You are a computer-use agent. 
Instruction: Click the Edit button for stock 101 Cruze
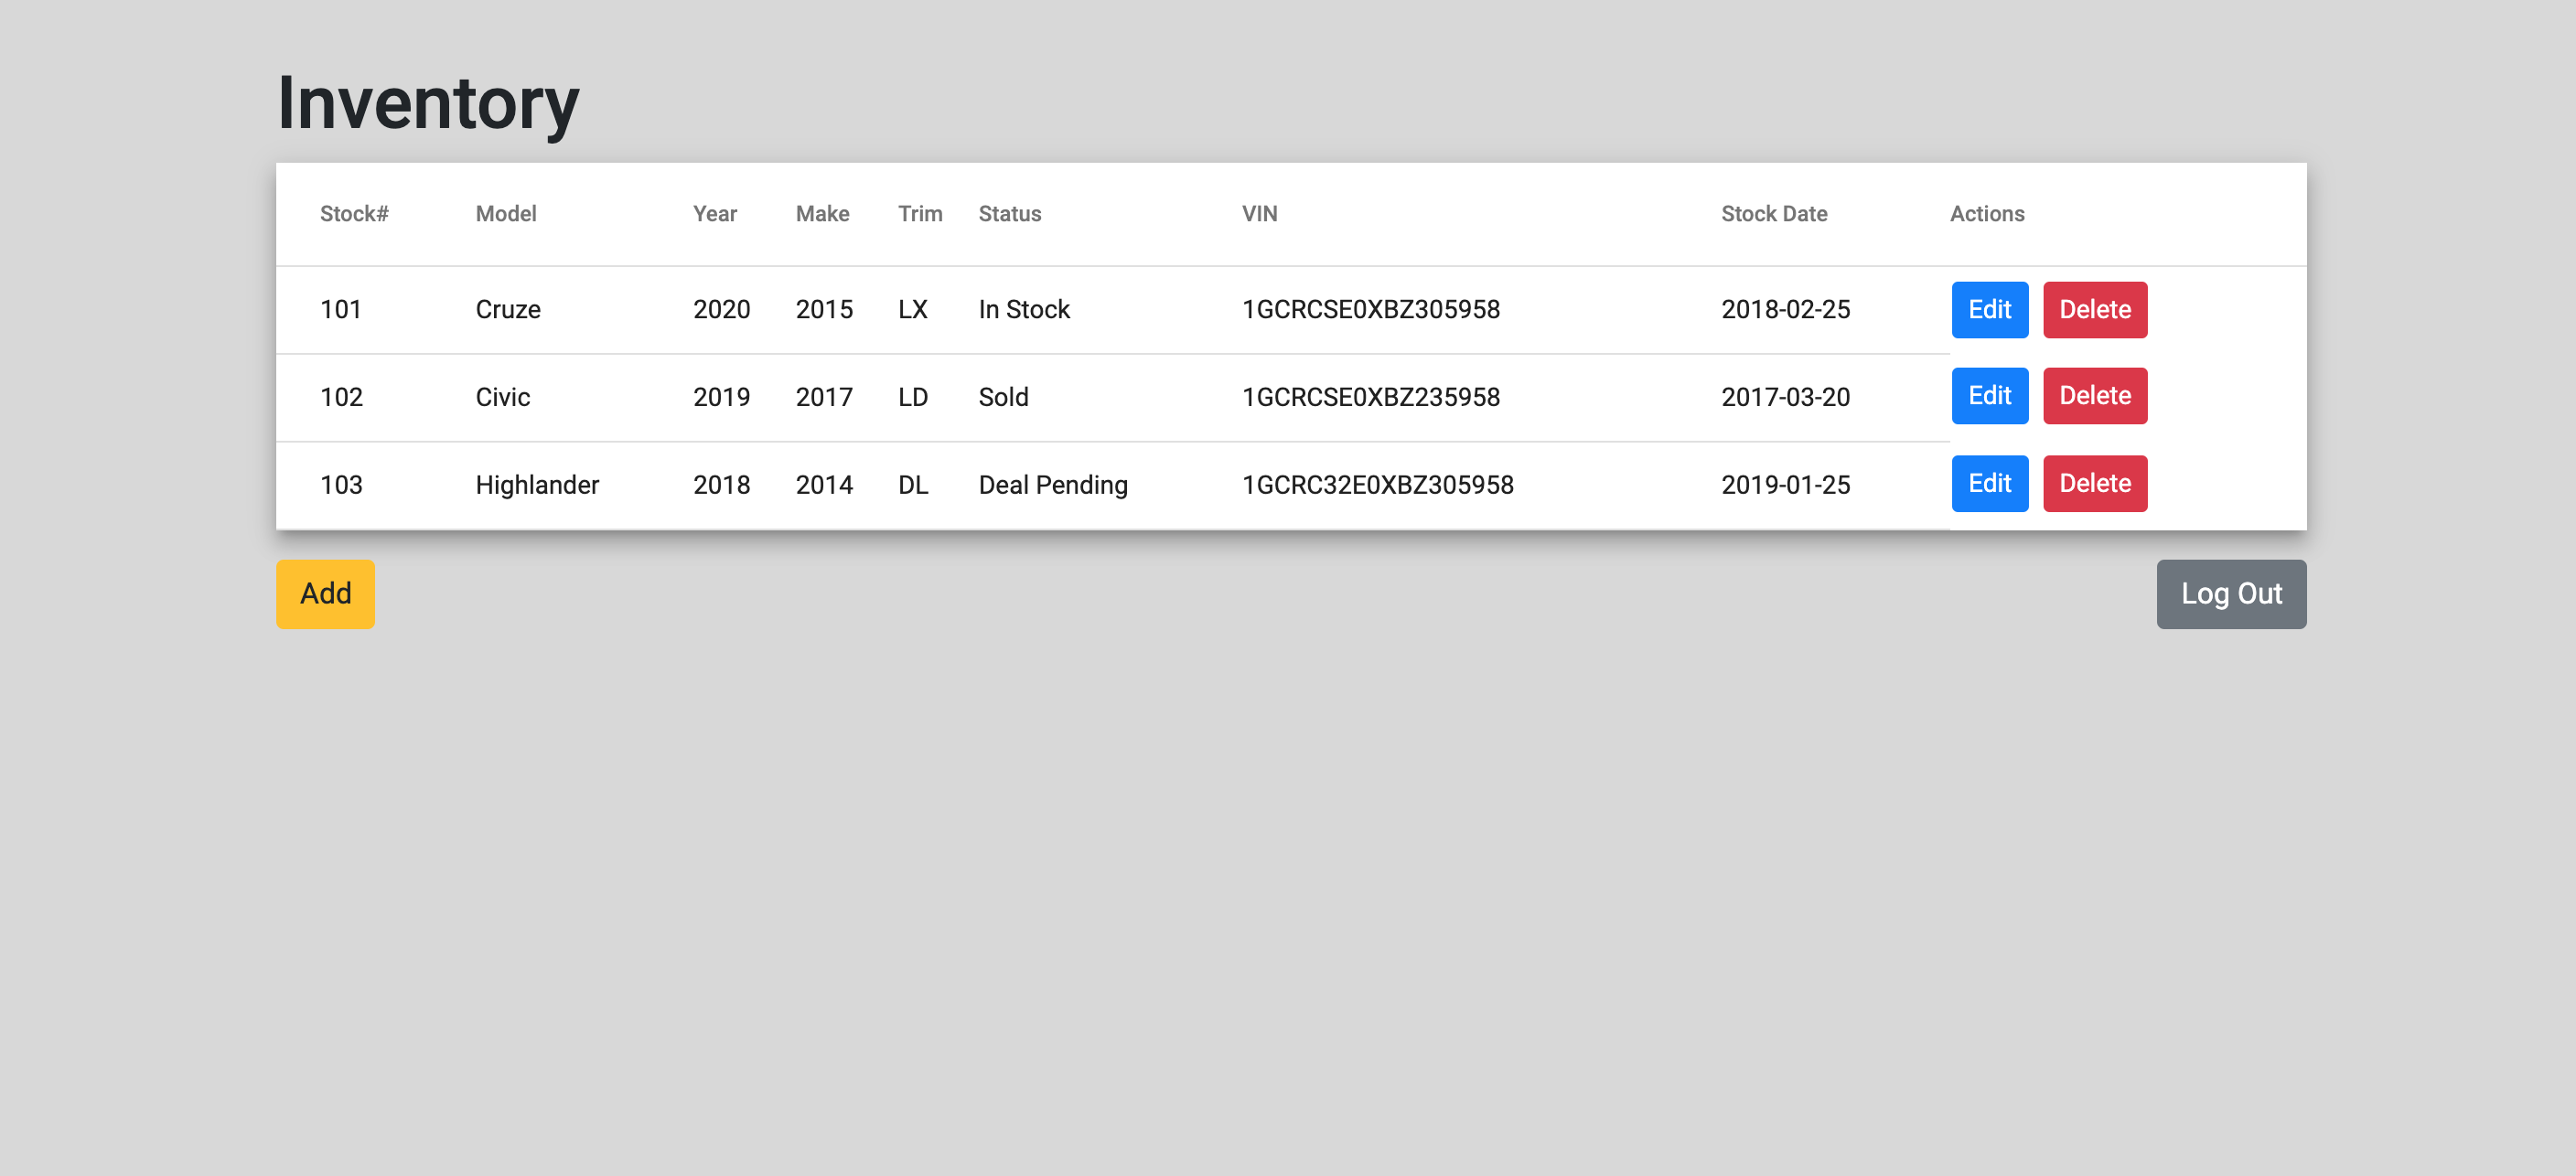coord(1989,309)
